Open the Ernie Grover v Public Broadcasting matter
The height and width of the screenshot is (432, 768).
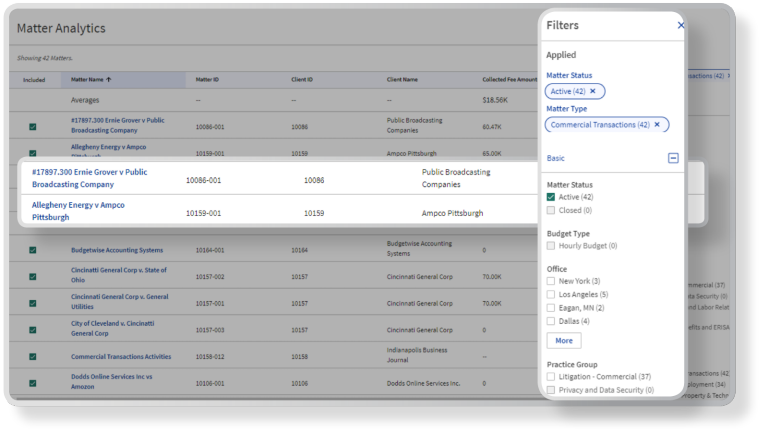[89, 178]
